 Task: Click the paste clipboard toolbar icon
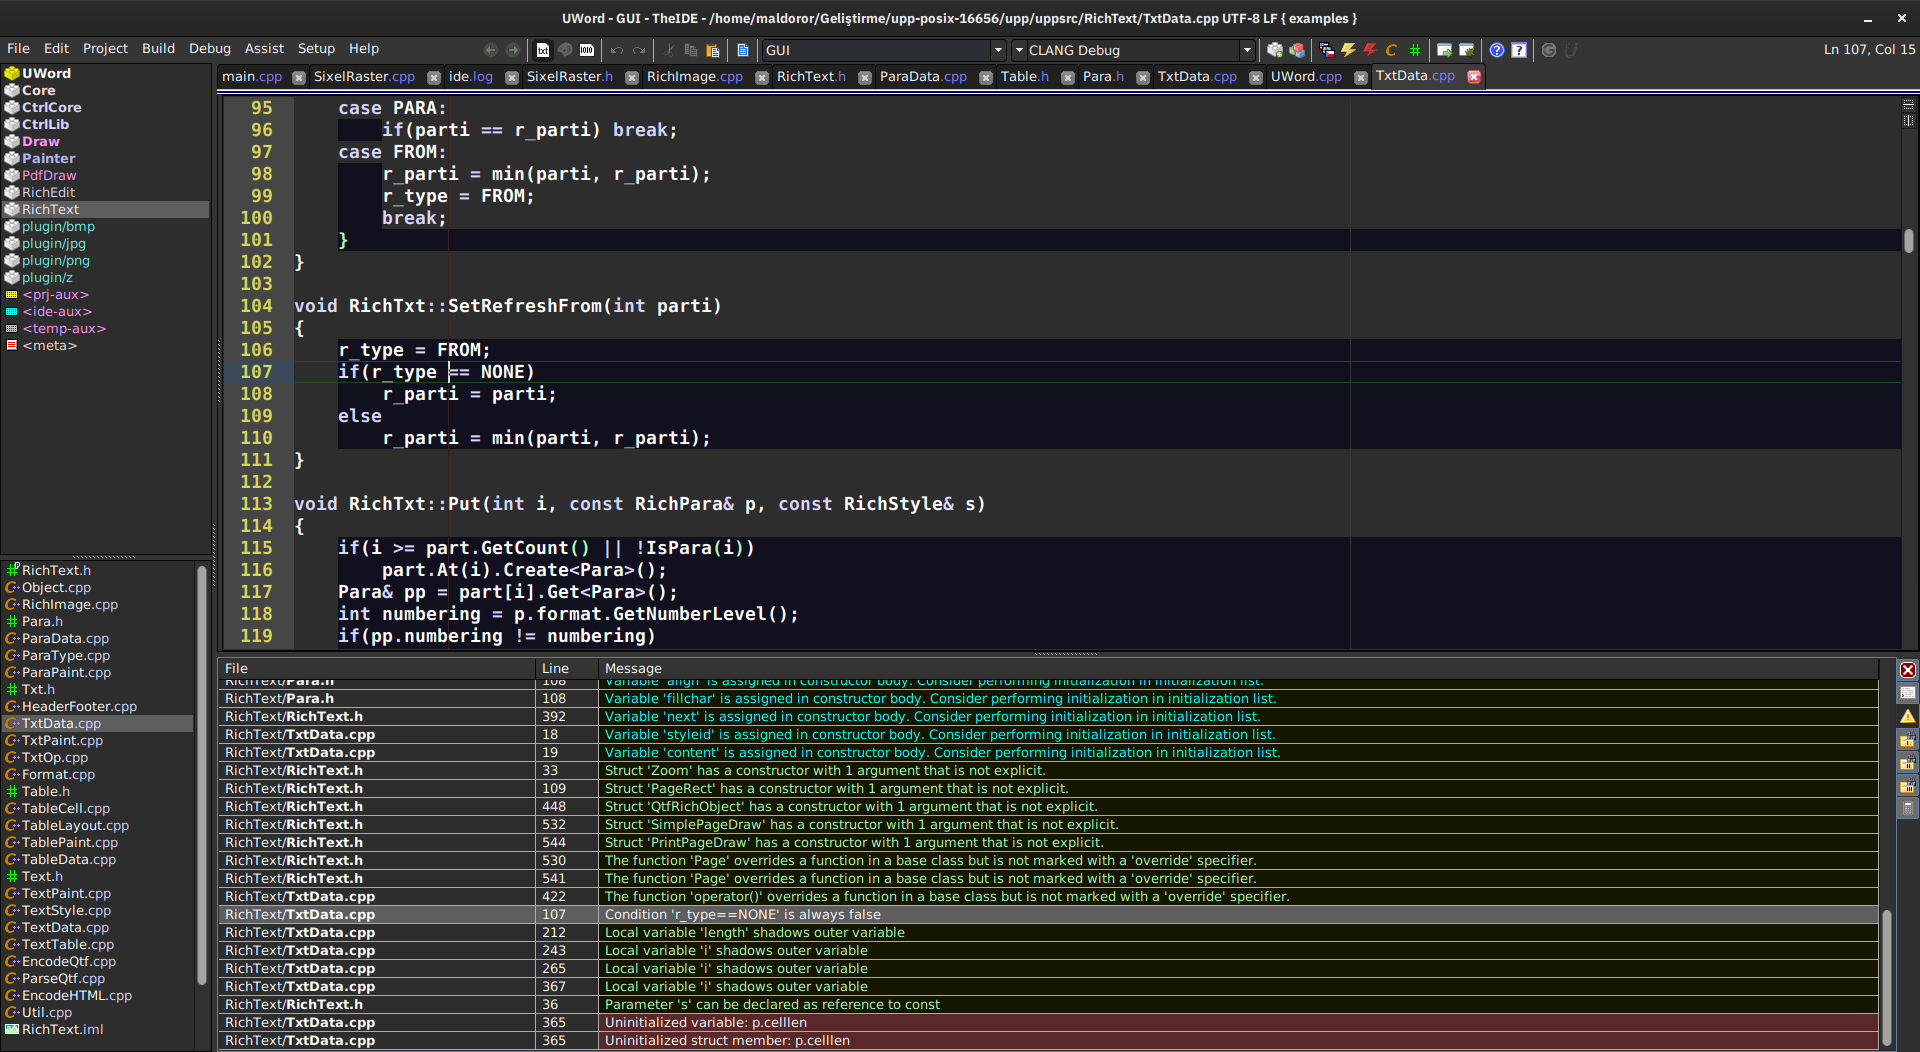click(712, 50)
